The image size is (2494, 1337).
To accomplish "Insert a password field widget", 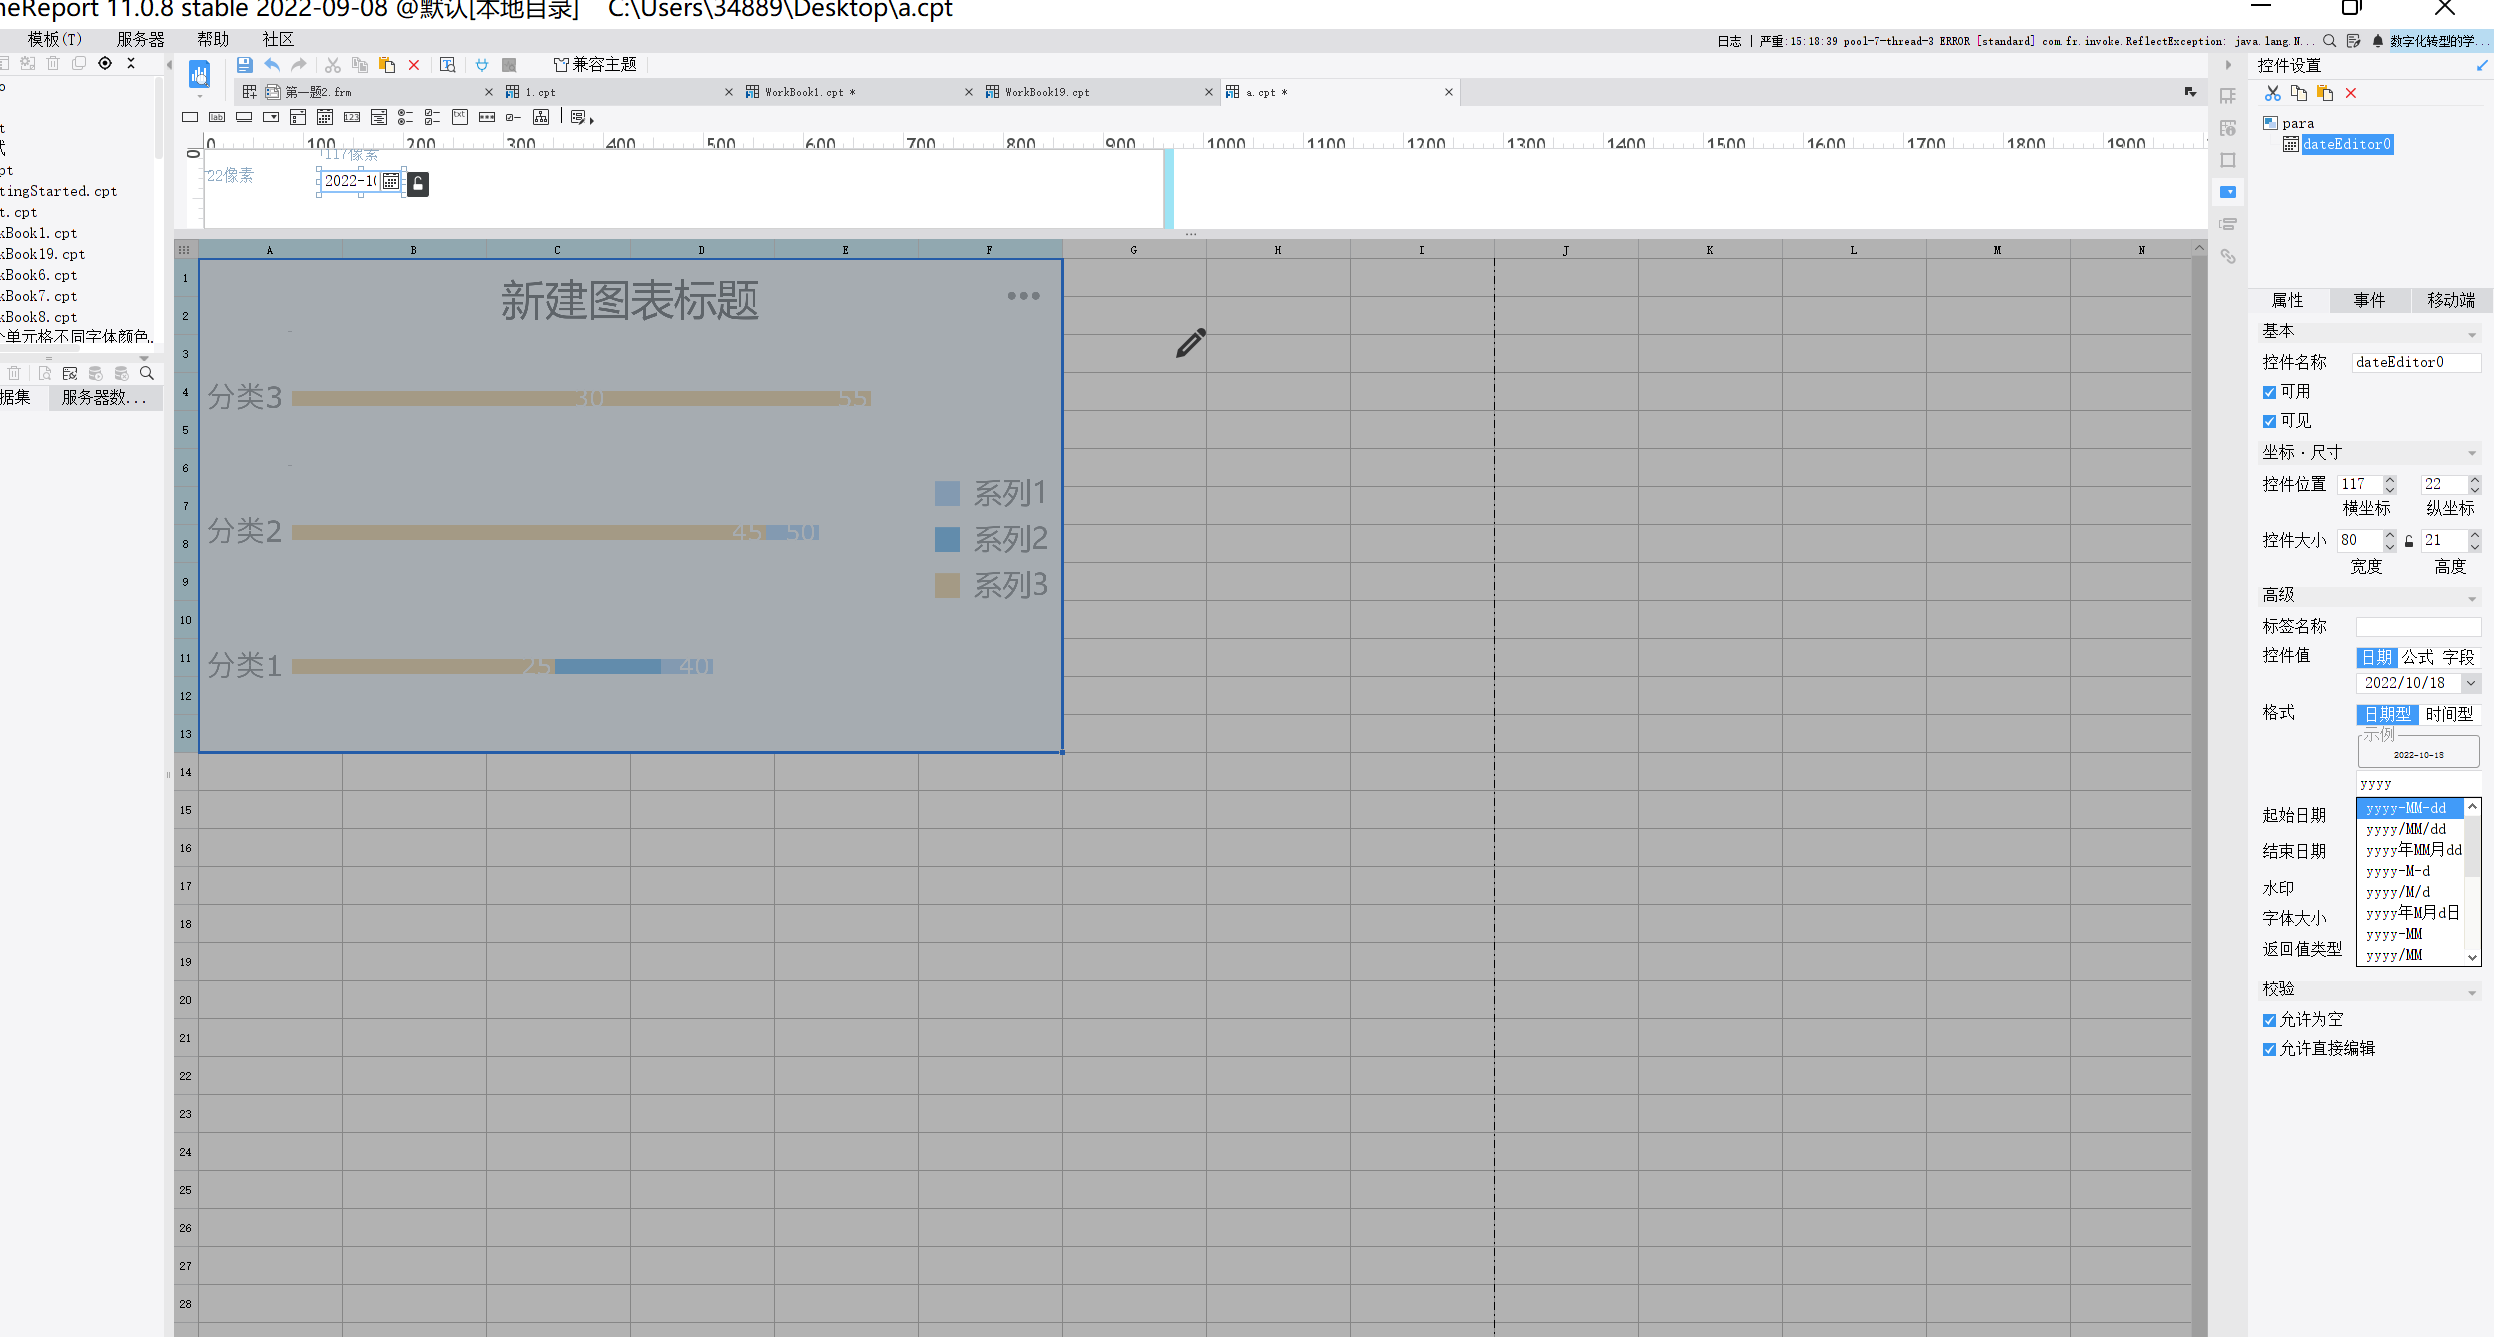I will 487,117.
